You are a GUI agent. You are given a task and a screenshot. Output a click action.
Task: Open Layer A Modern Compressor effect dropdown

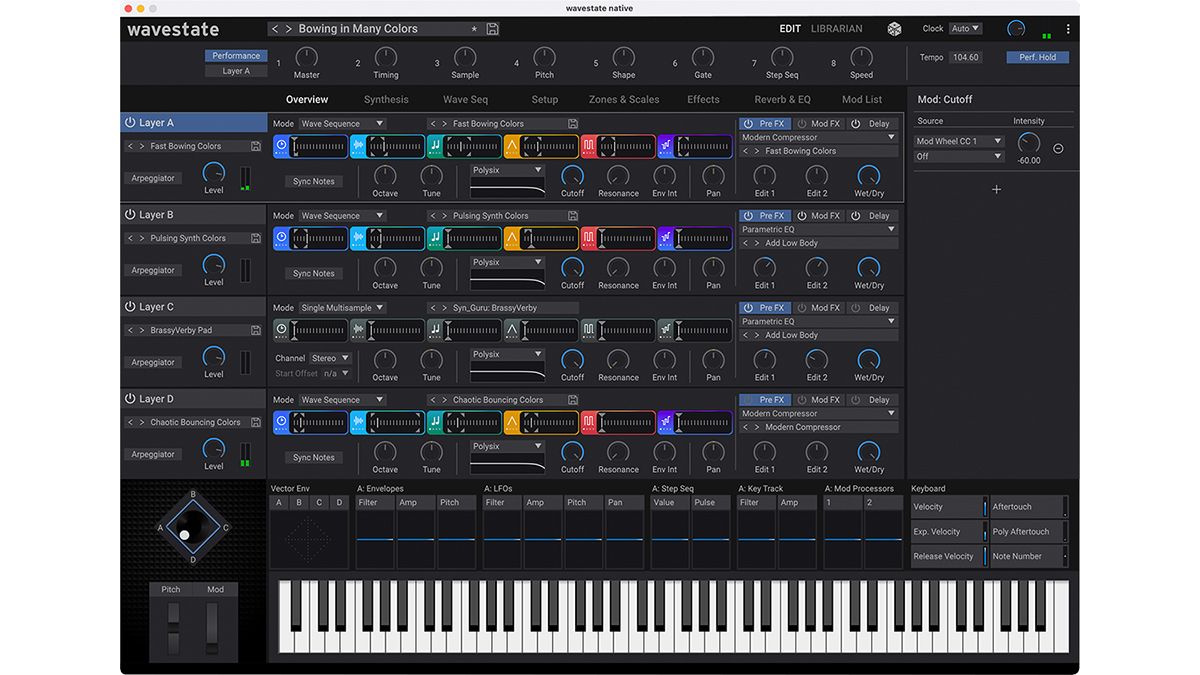[x=818, y=137]
